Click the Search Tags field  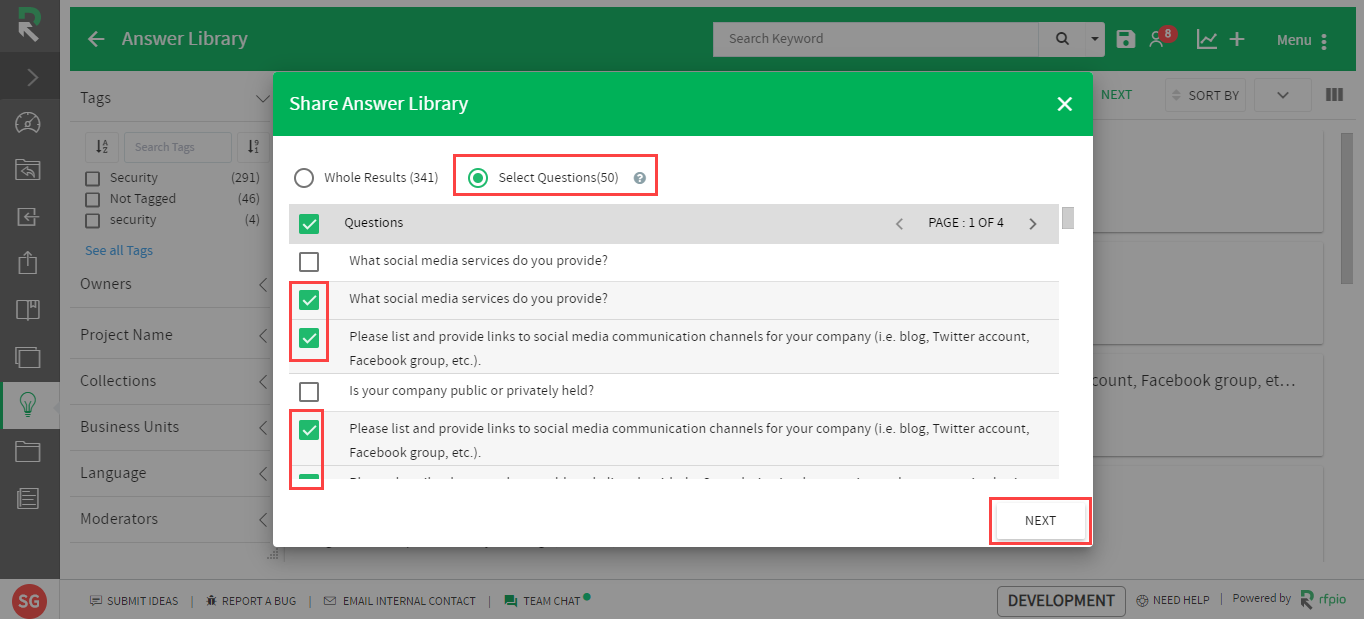click(177, 147)
